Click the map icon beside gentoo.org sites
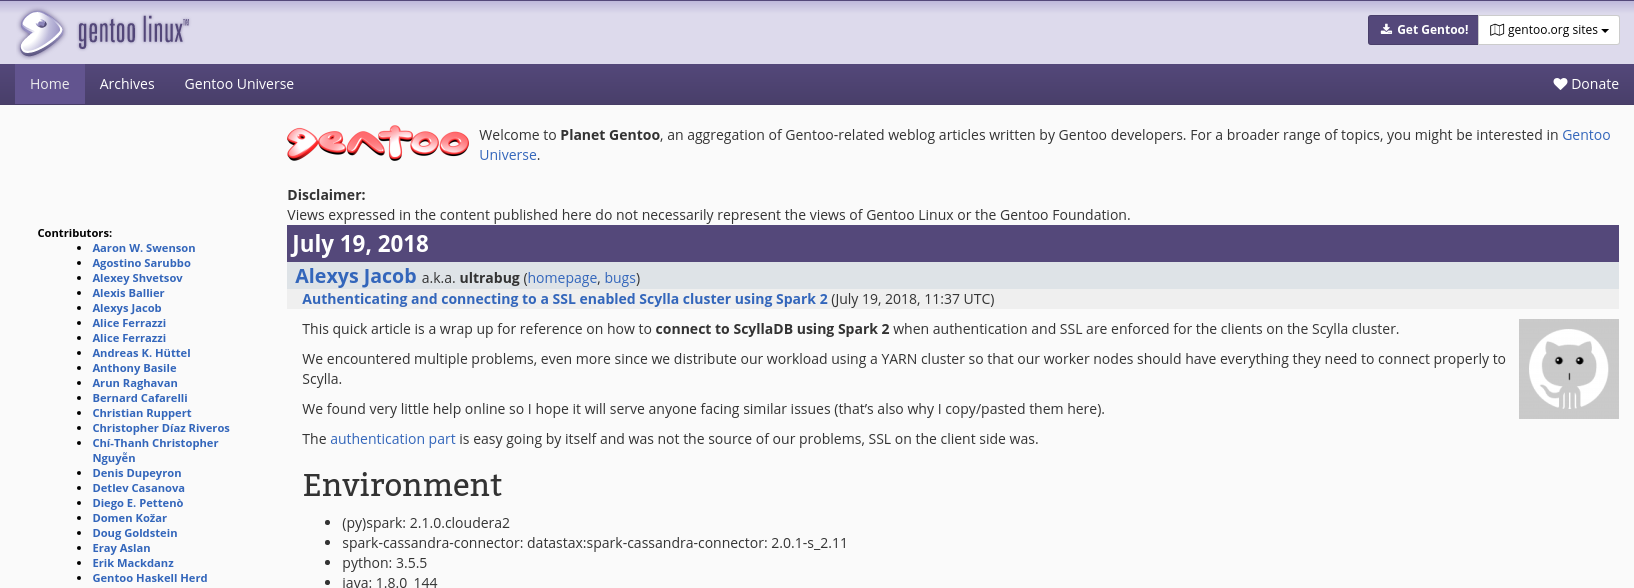This screenshot has width=1634, height=588. coord(1497,30)
